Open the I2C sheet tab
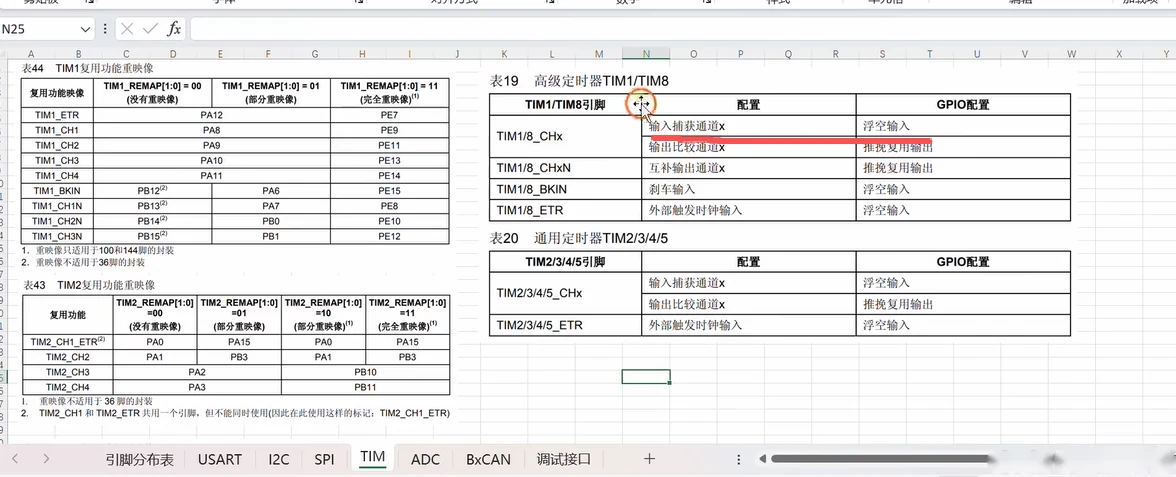1176x477 pixels. 278,459
